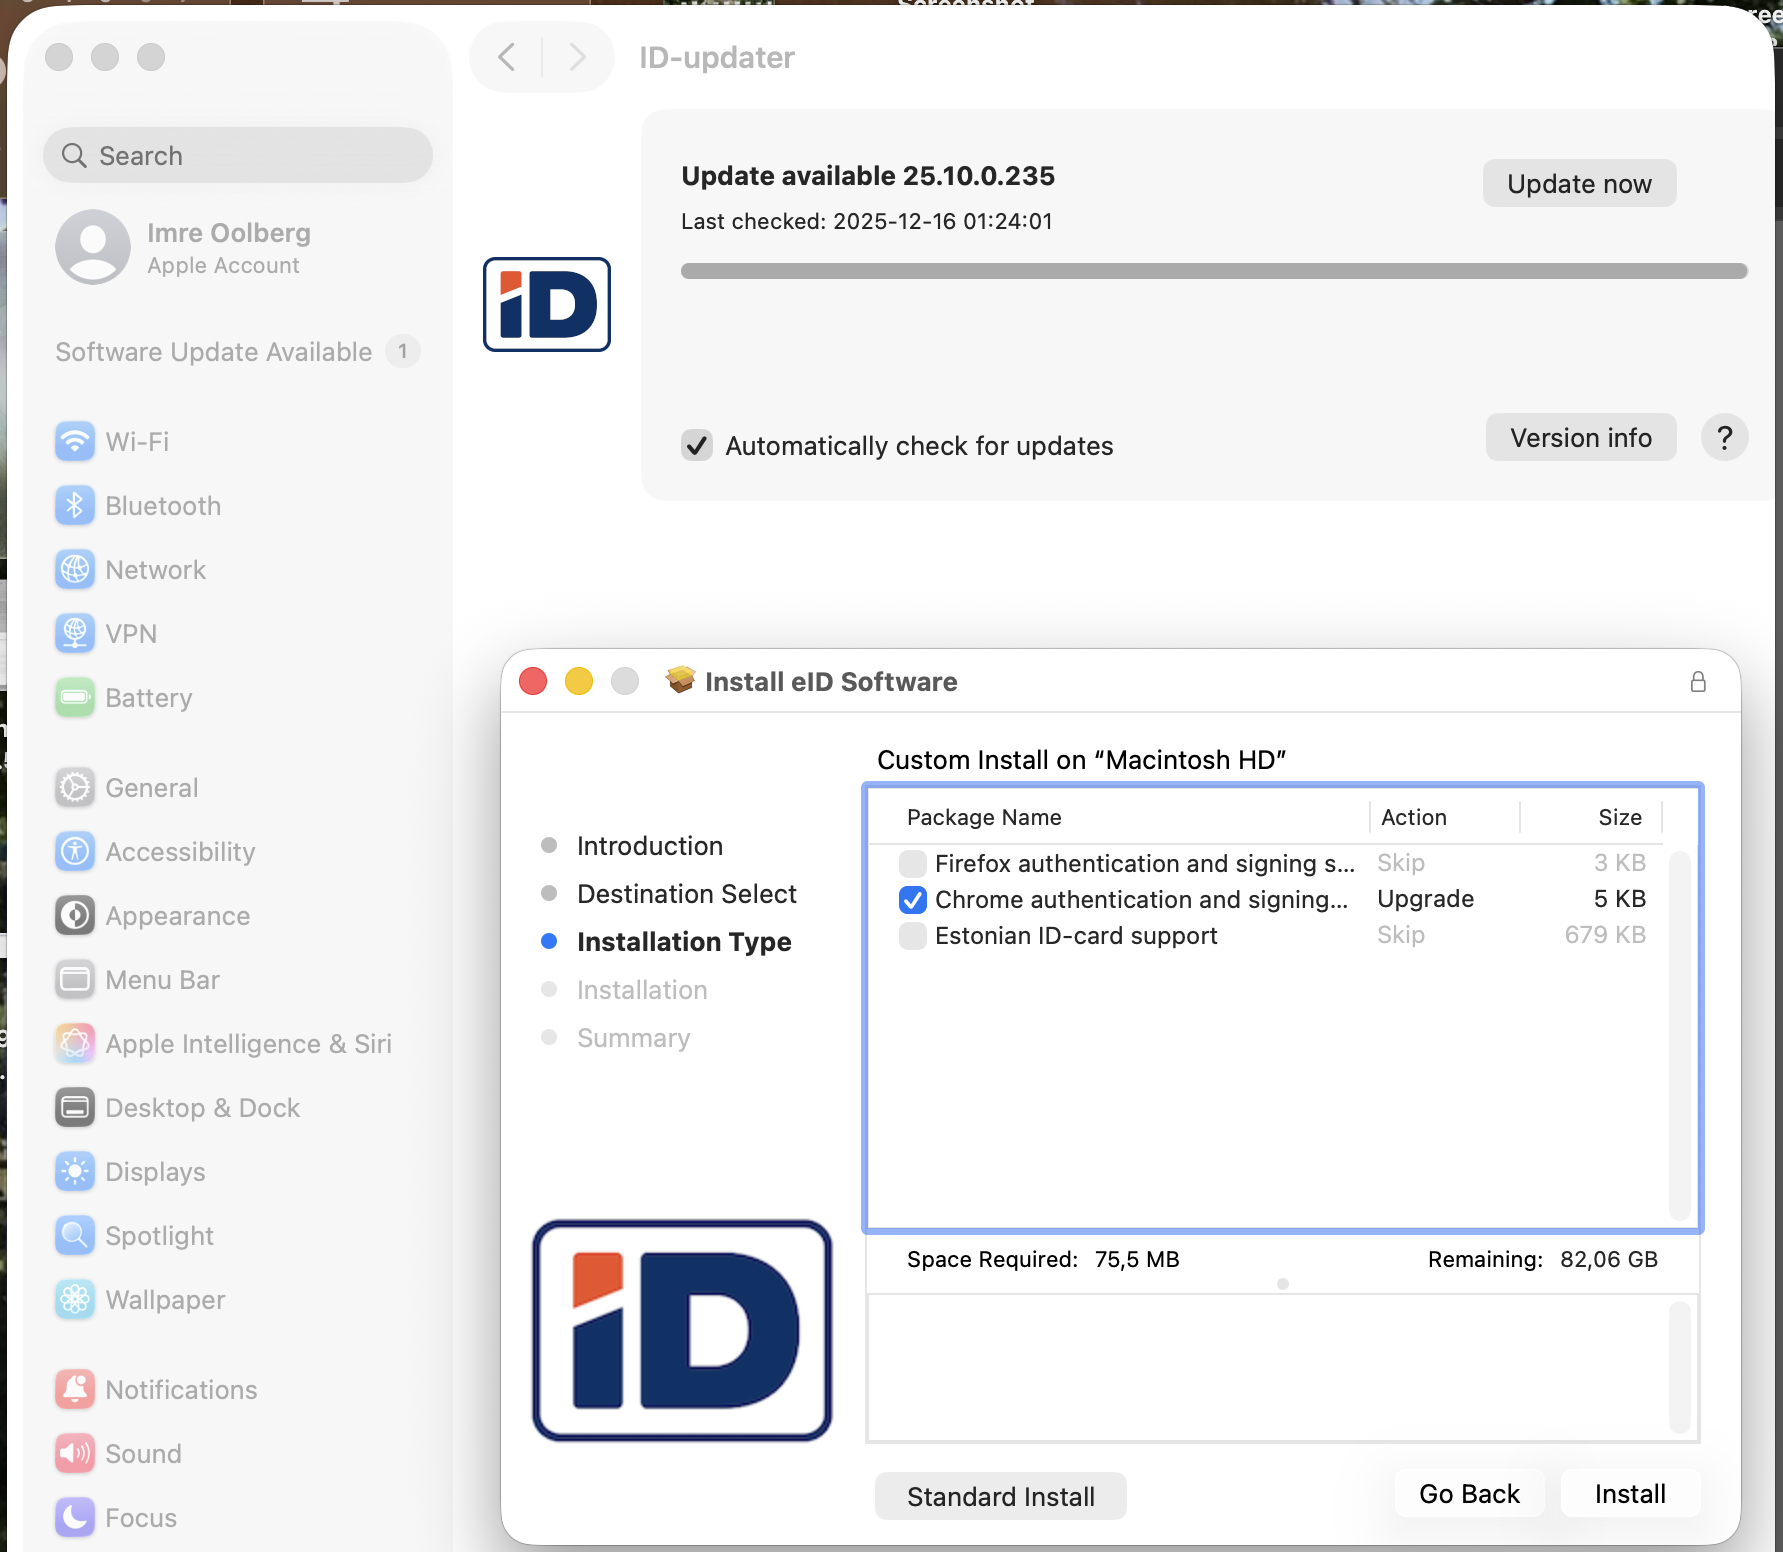This screenshot has width=1783, height=1552.
Task: Open Battery settings in sidebar
Action: coord(148,698)
